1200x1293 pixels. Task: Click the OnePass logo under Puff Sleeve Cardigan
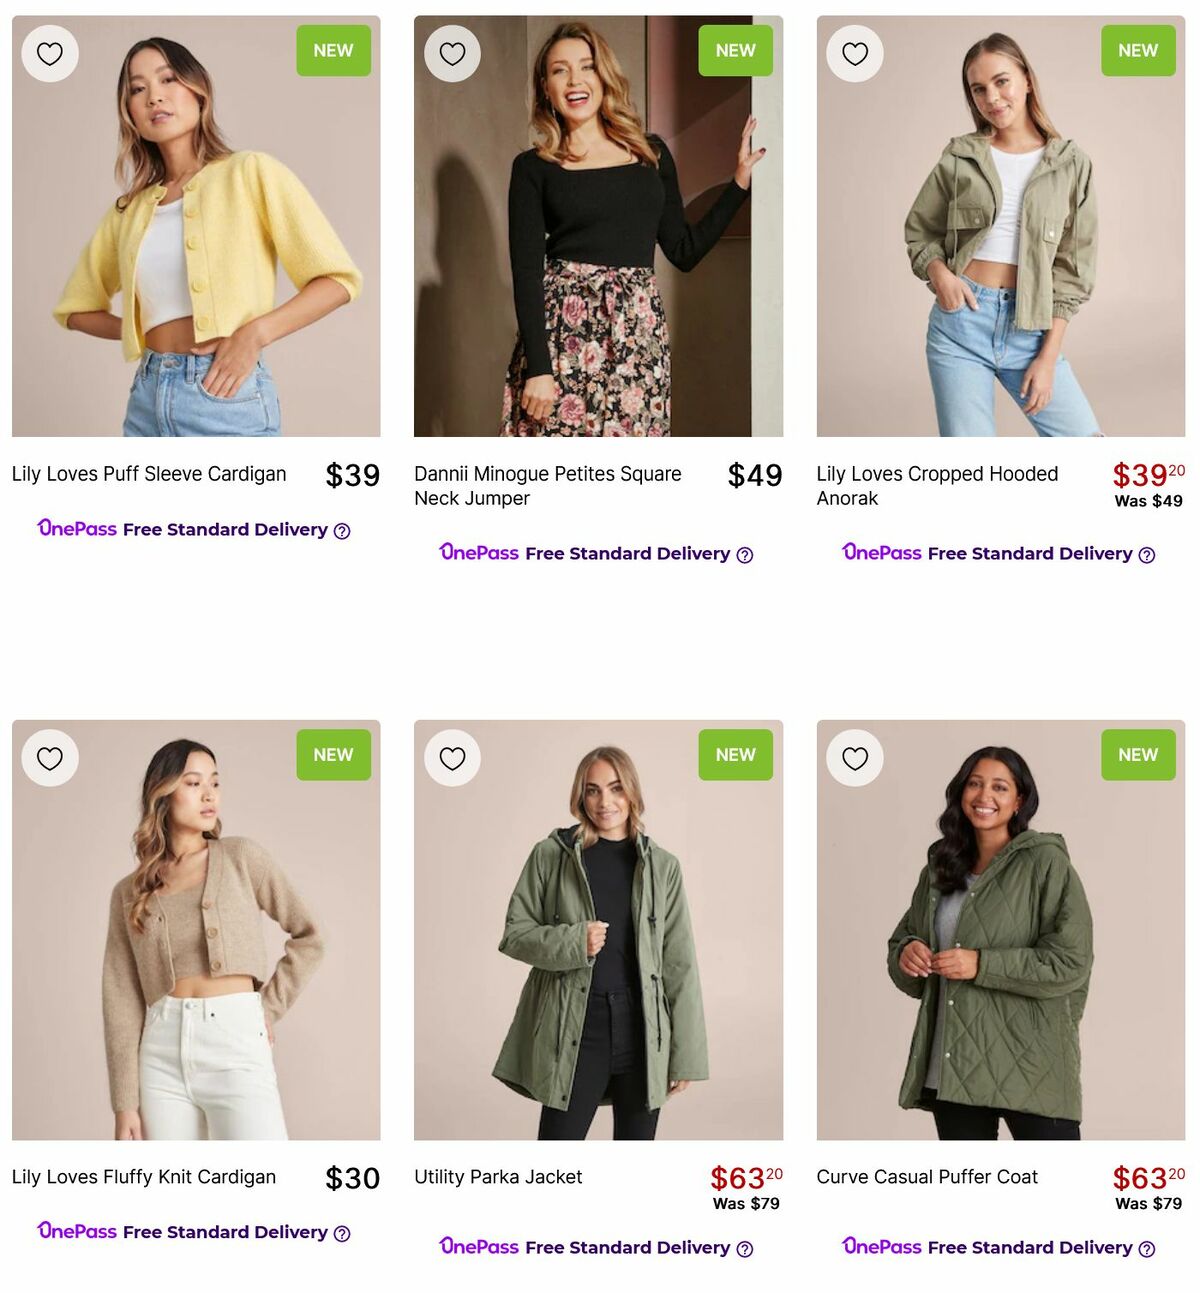tap(76, 529)
